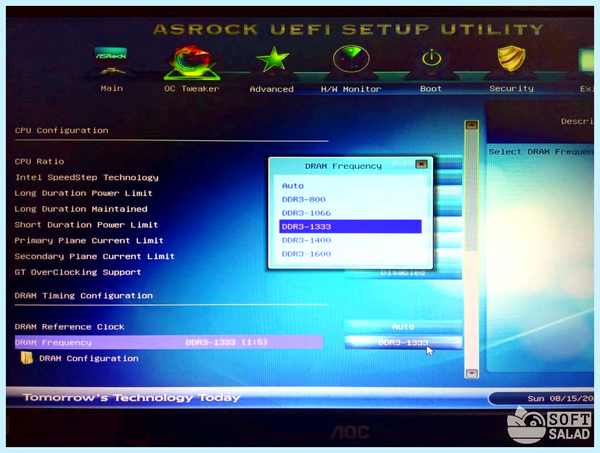Select Primary Plane Current Limit

coord(89,241)
